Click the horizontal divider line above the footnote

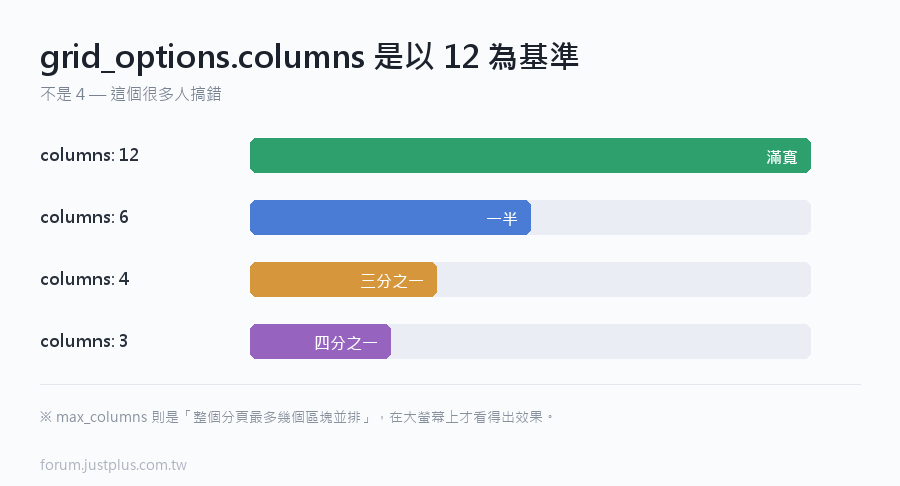pos(451,384)
